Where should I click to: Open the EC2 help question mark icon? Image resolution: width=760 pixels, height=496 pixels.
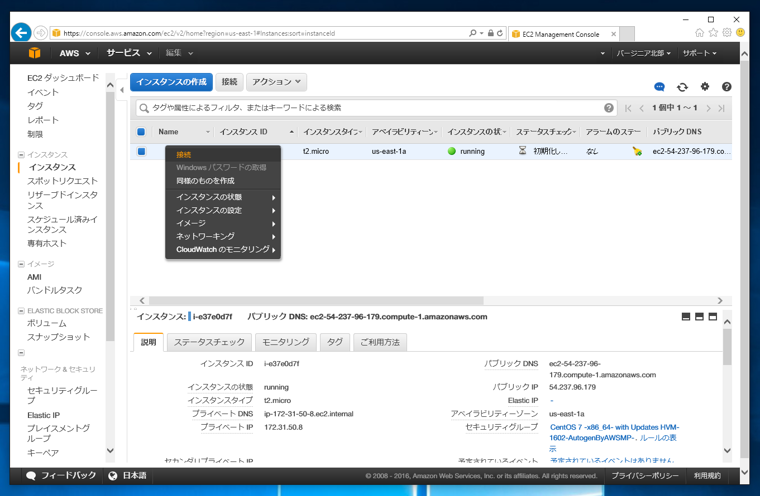tap(726, 86)
